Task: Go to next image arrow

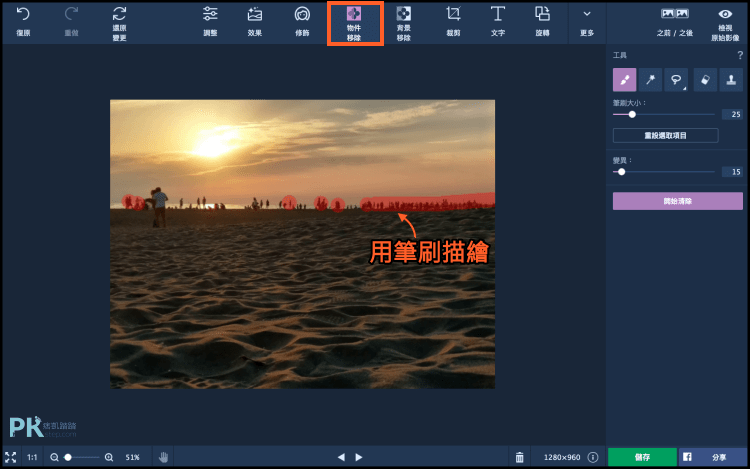Action: (359, 458)
